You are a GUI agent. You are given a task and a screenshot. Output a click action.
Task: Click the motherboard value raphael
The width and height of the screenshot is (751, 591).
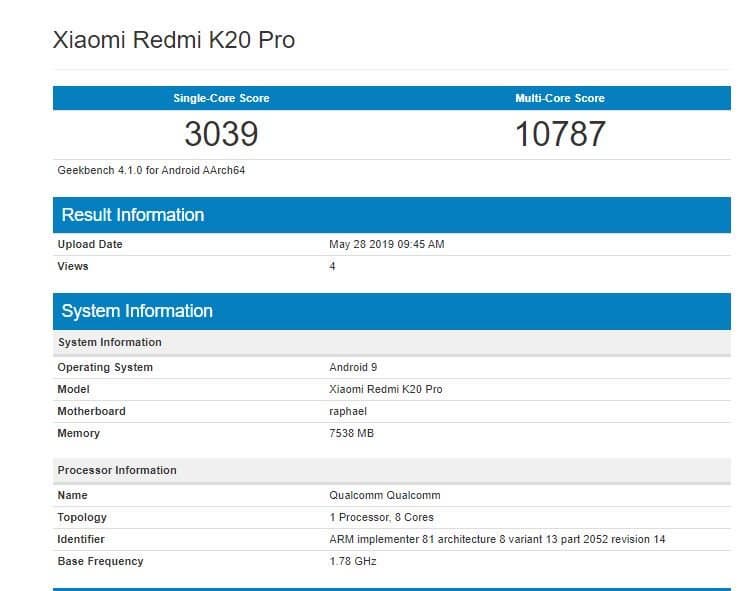[x=348, y=411]
